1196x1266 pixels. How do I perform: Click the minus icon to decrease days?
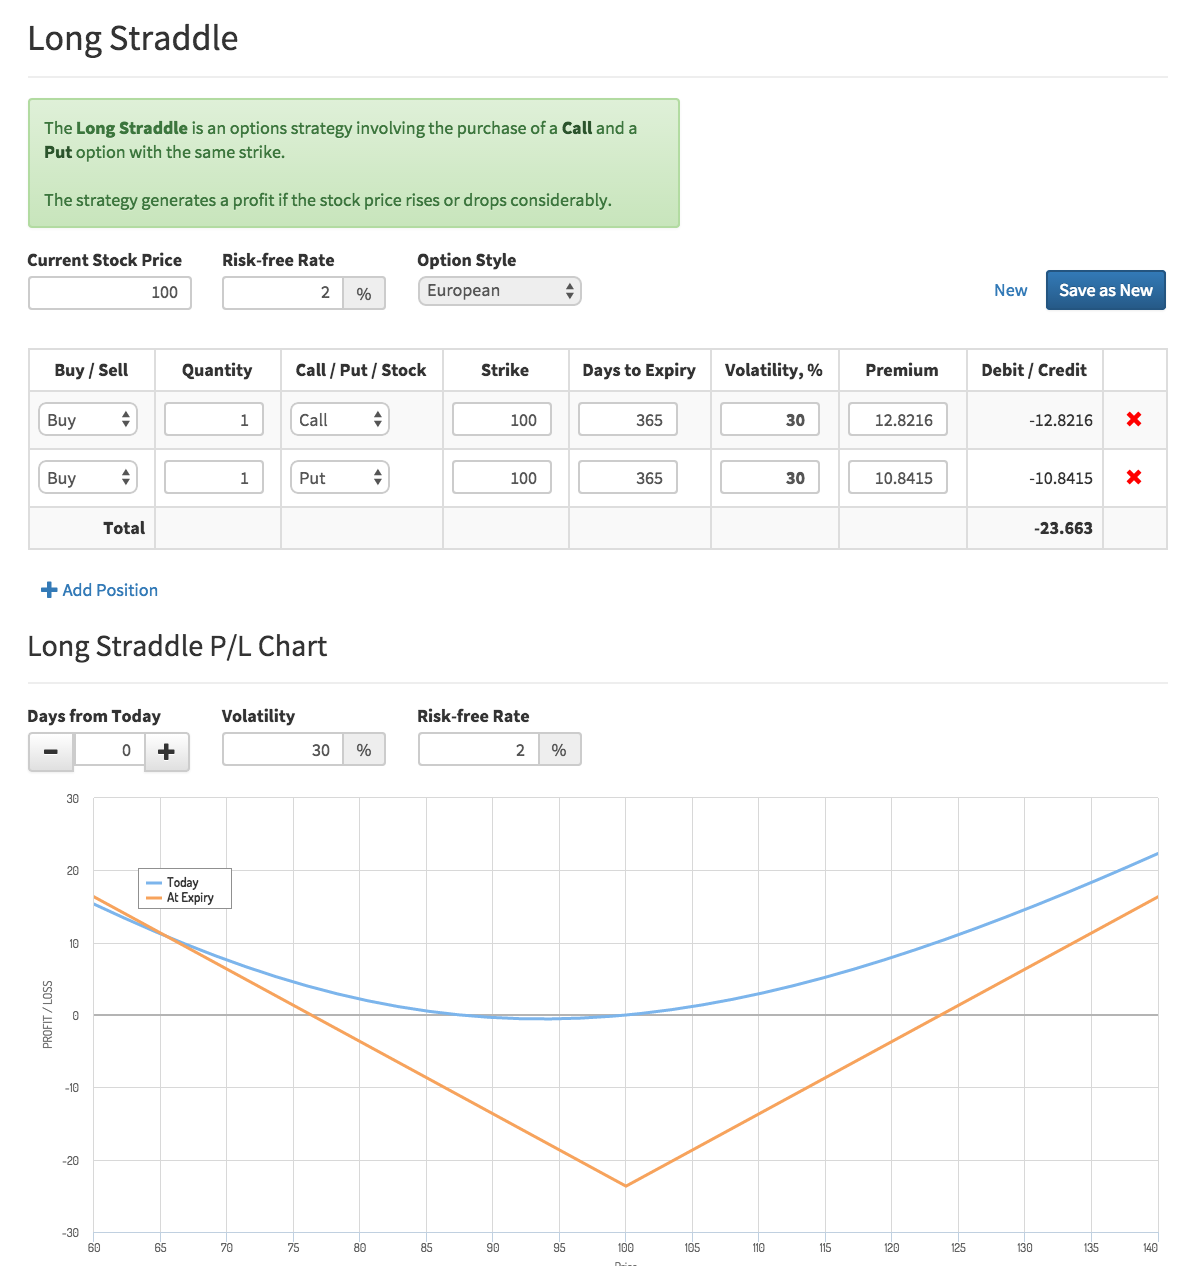[x=51, y=751]
